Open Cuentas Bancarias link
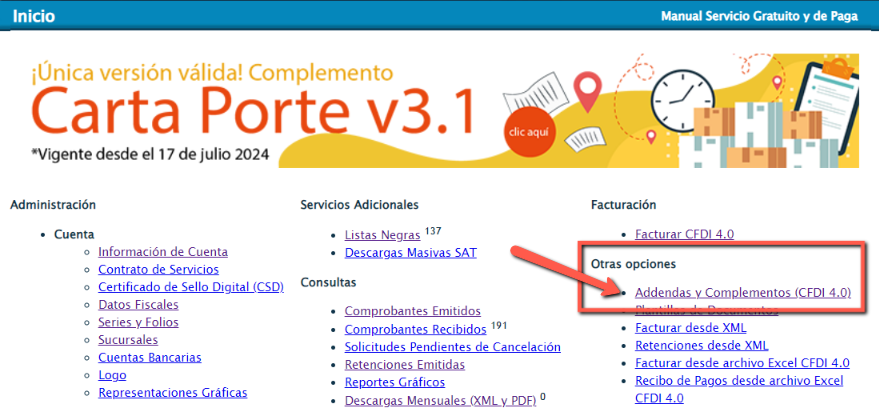879x410 pixels. click(x=150, y=357)
